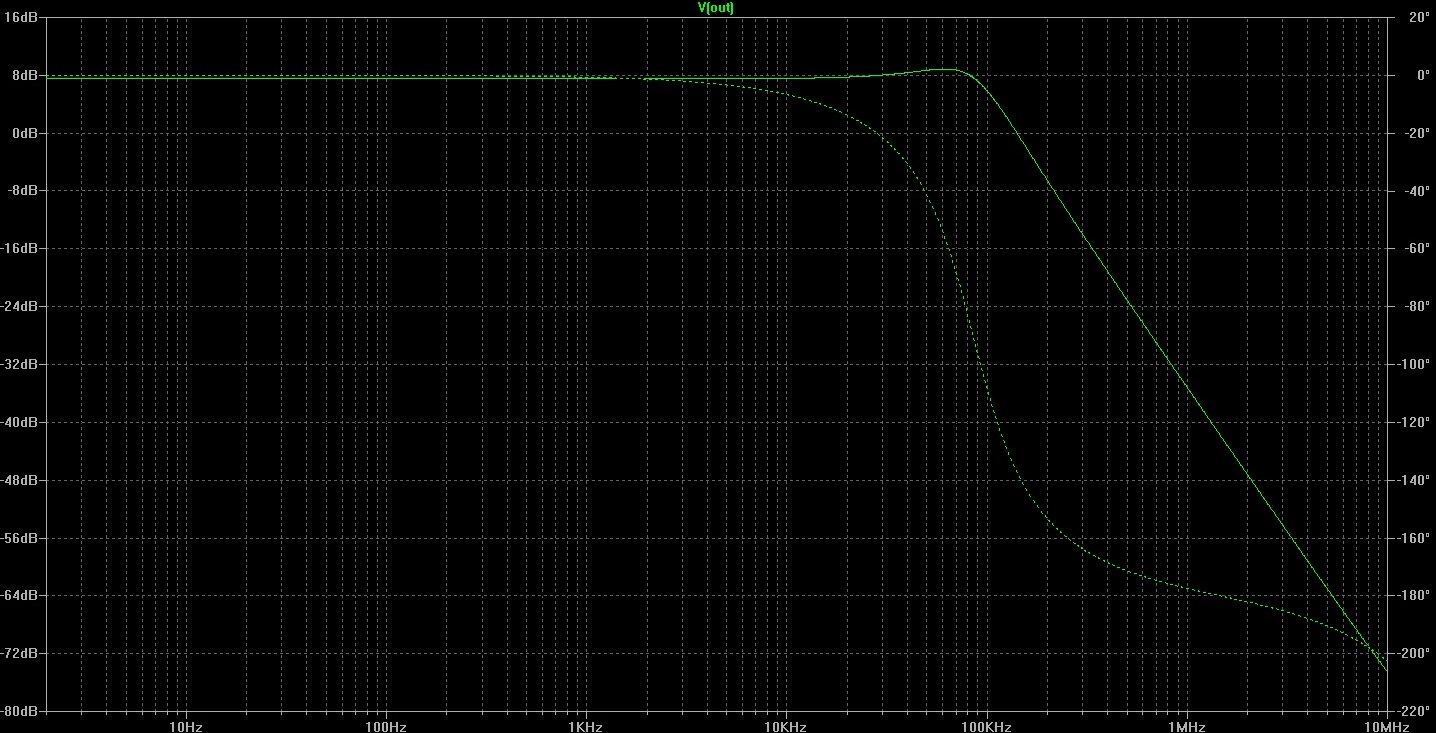The width and height of the screenshot is (1436, 733).
Task: Pick the -200° phase axis label
Action: pos(1415,653)
